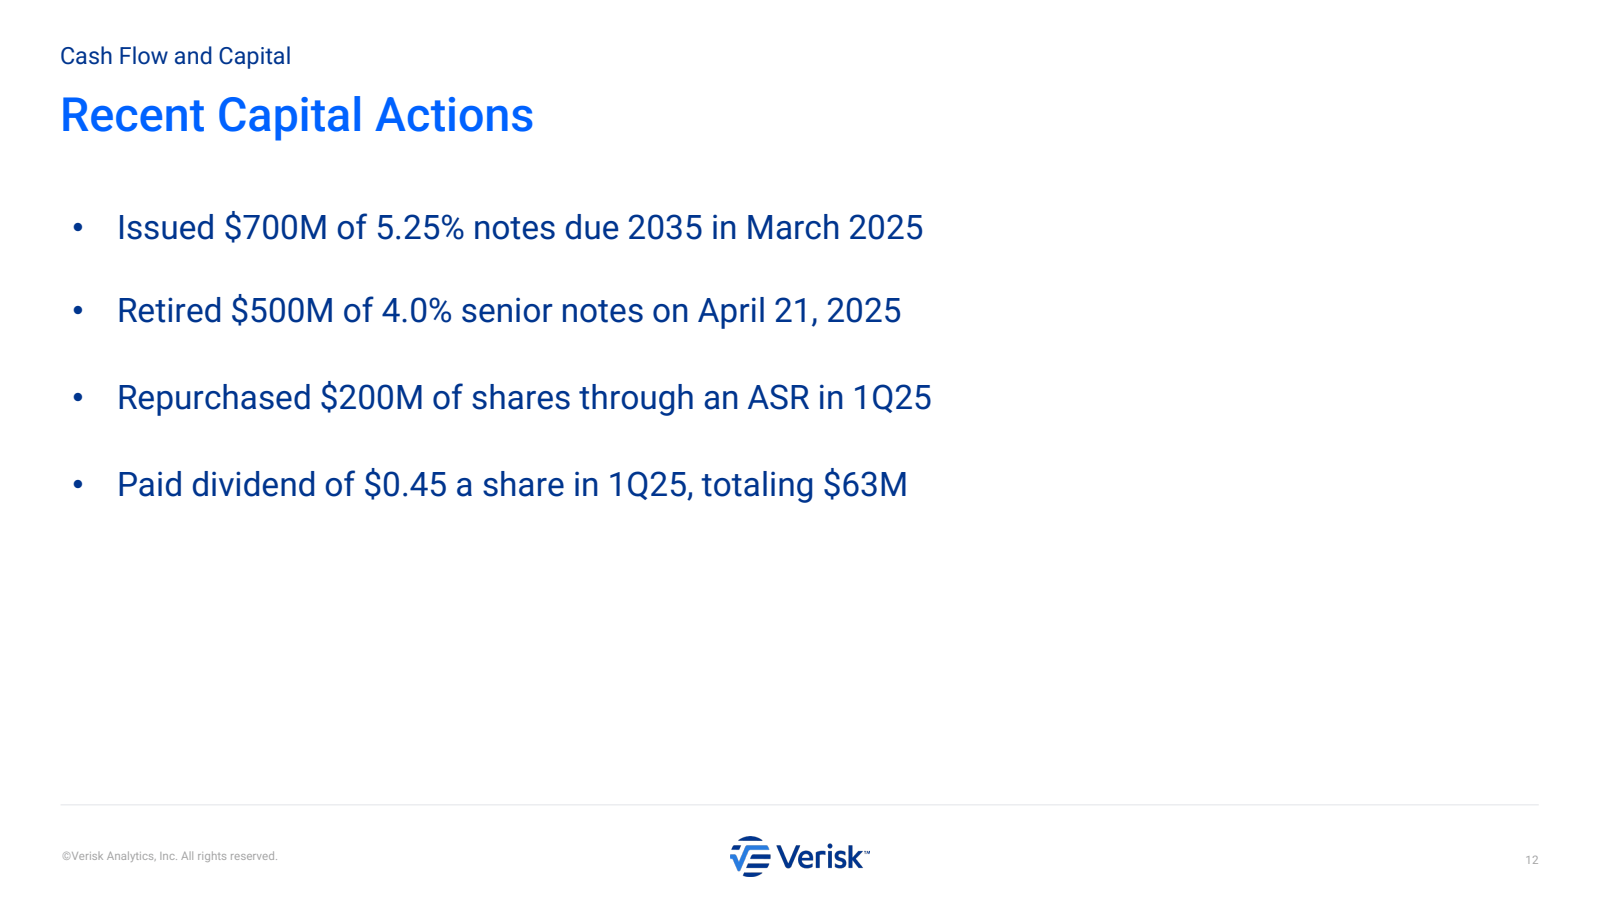Screen dimensions: 1600x900
Task: Click the trademark symbol beside Verisk
Action: tap(866, 853)
